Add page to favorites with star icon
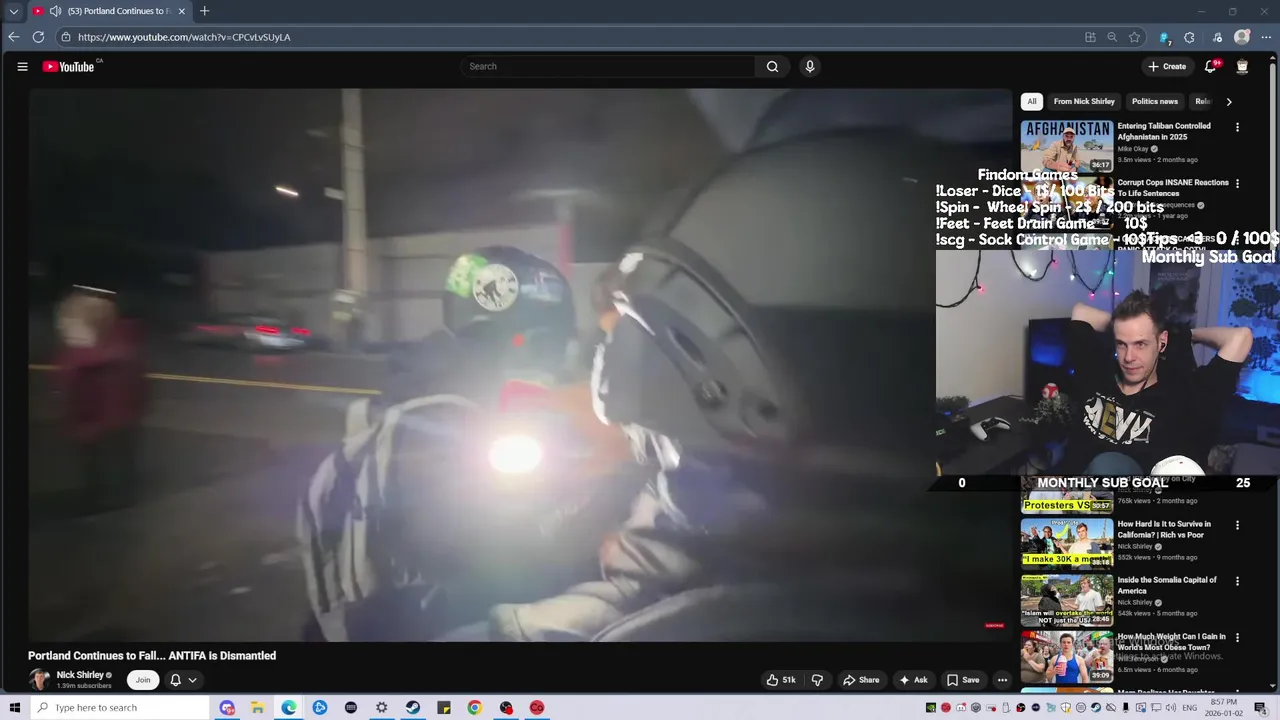Screen dimensions: 1280x720 [1134, 37]
